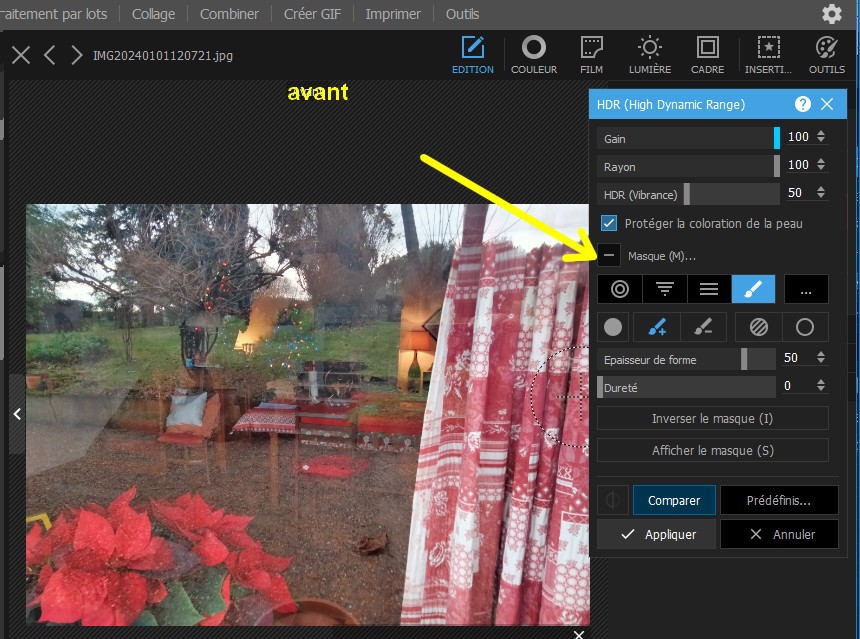Click the split compare icon beside Comparer
Viewport: 860px width, 639px height.
(x=613, y=500)
